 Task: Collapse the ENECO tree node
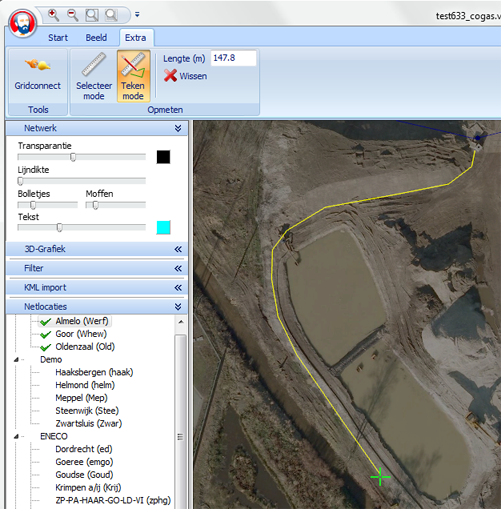[16, 436]
